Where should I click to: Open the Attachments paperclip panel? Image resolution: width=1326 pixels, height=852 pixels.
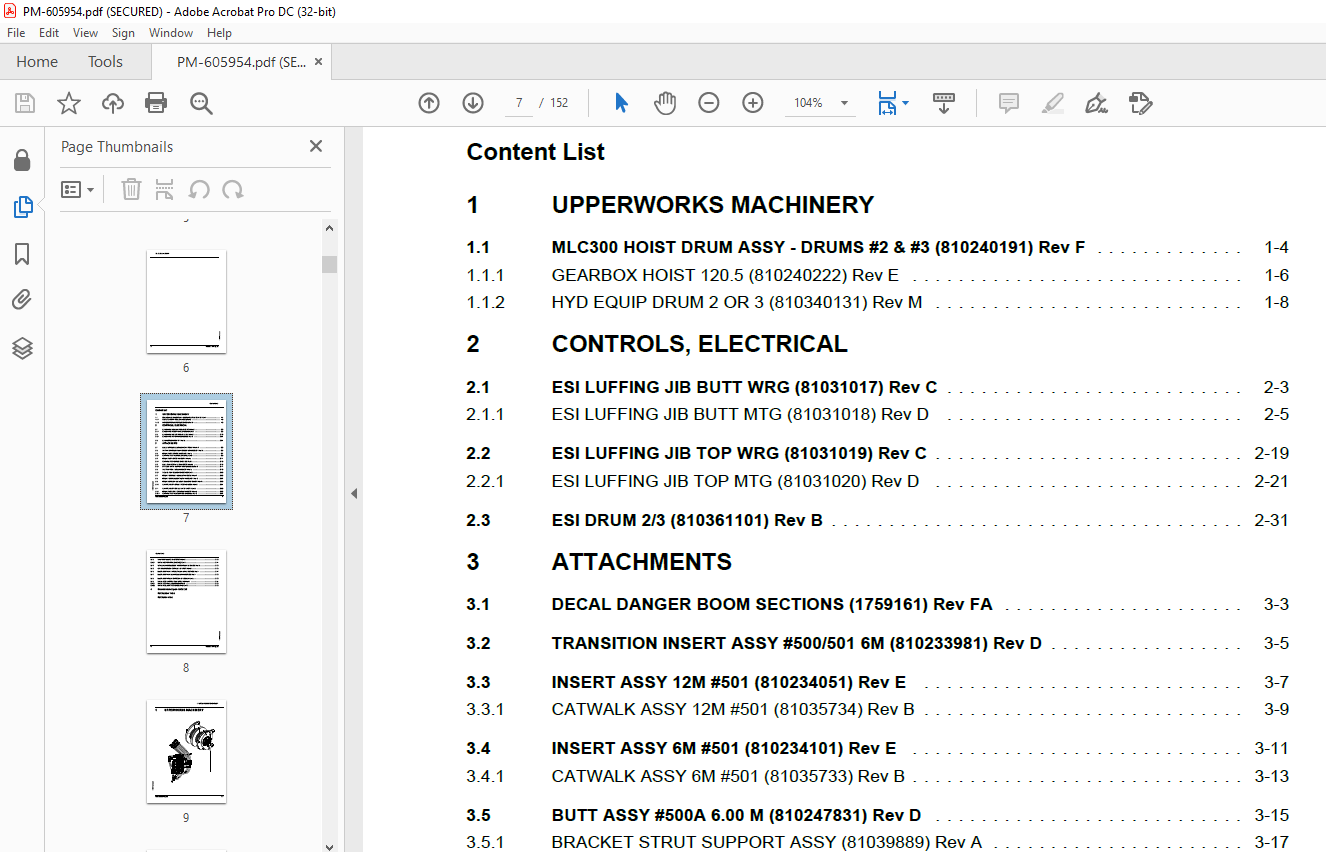click(22, 300)
